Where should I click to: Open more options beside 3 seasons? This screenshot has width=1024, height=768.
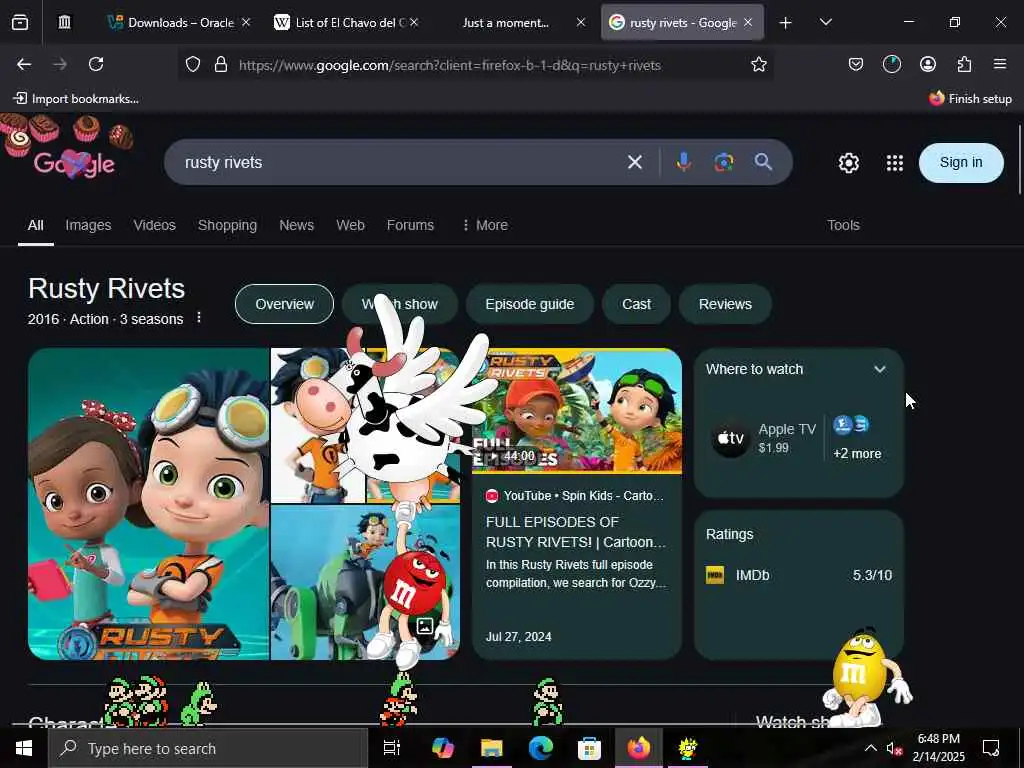click(x=199, y=318)
